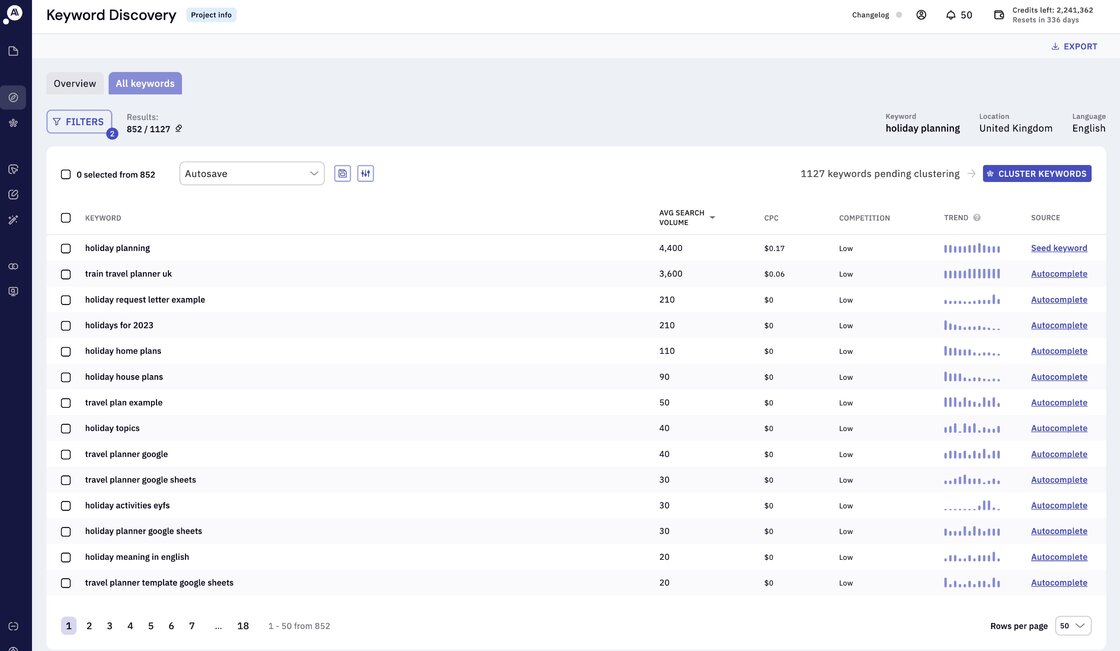This screenshot has width=1120, height=651.
Task: Click the save icon next to Autosave
Action: click(x=342, y=174)
